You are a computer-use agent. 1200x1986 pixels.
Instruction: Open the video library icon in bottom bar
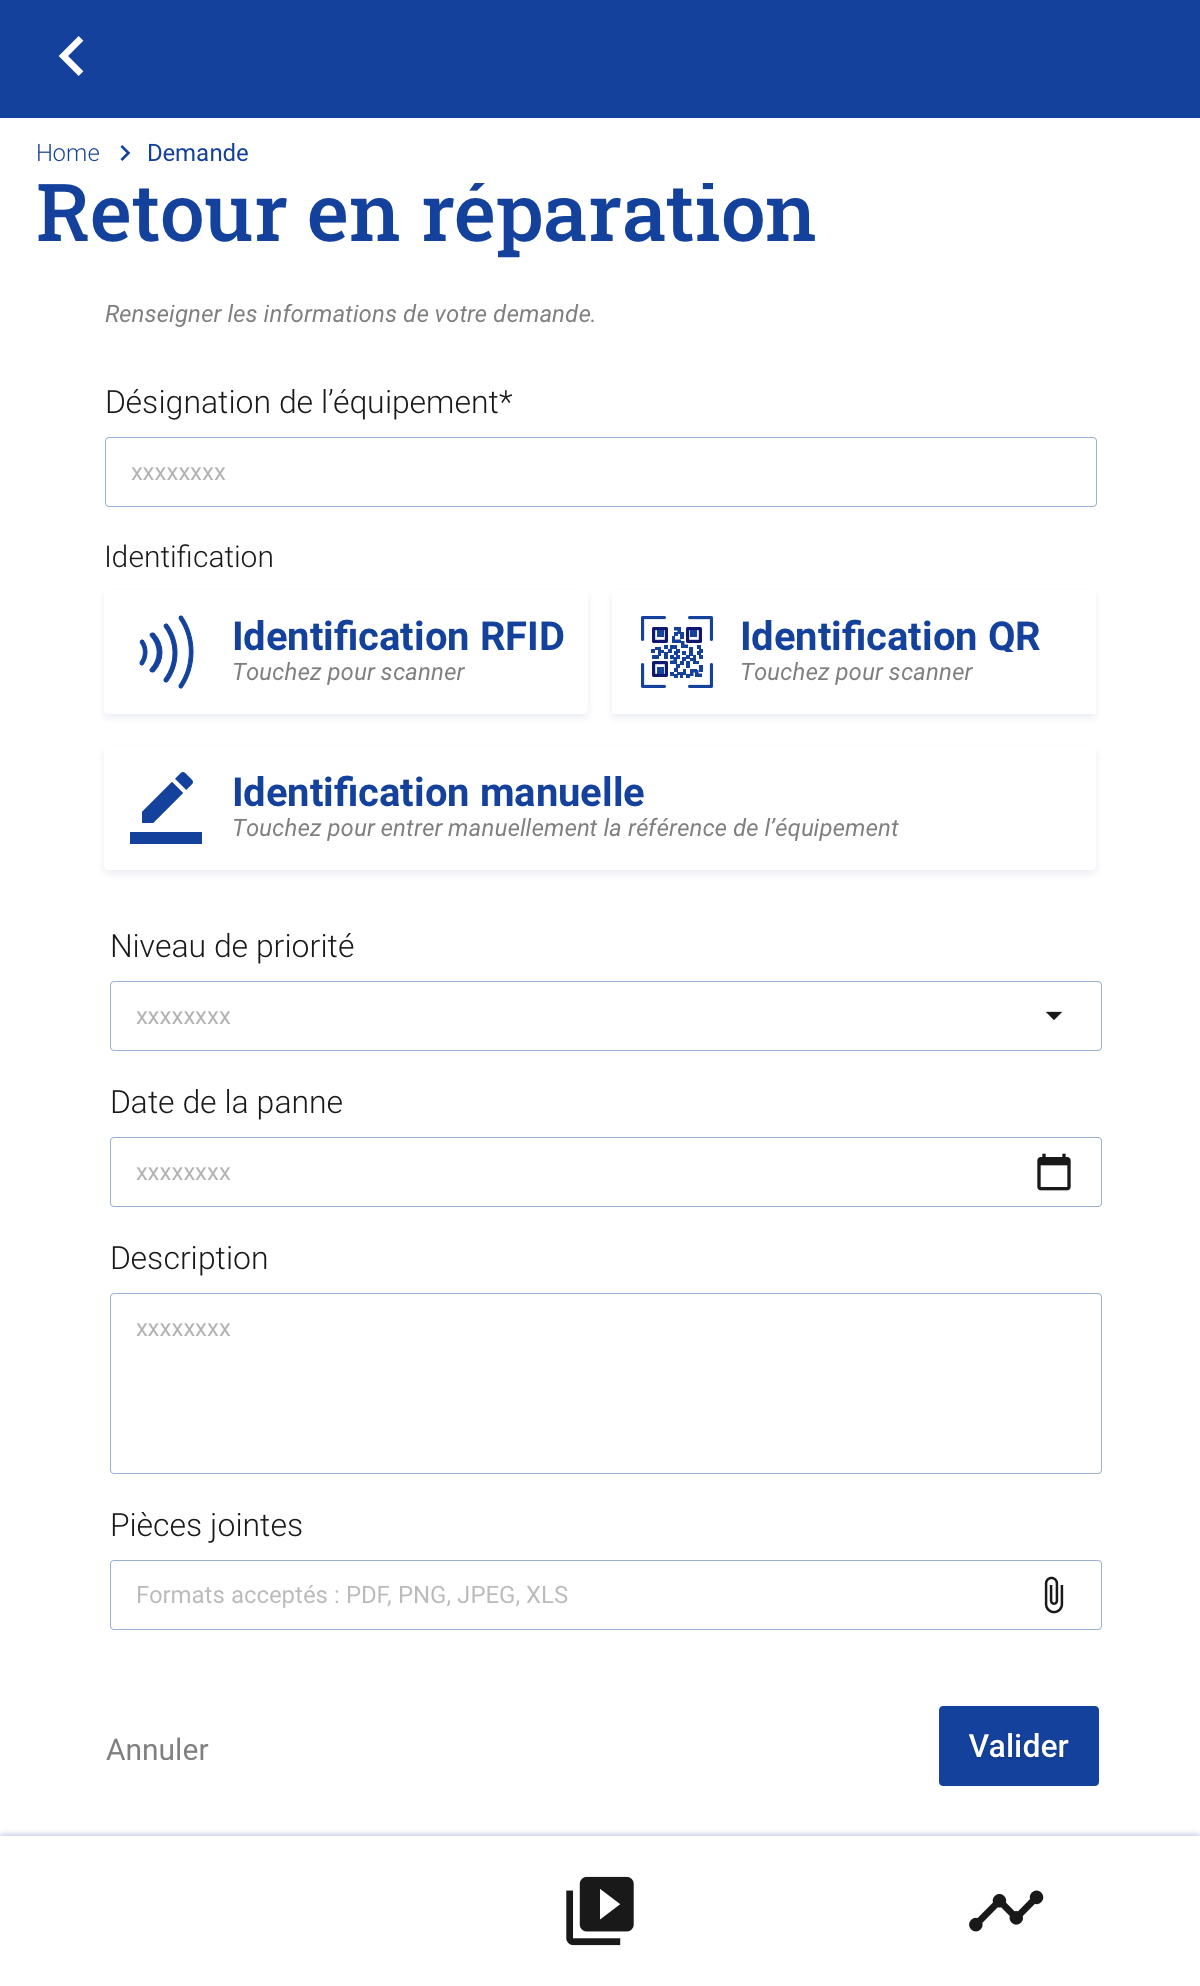point(600,1910)
